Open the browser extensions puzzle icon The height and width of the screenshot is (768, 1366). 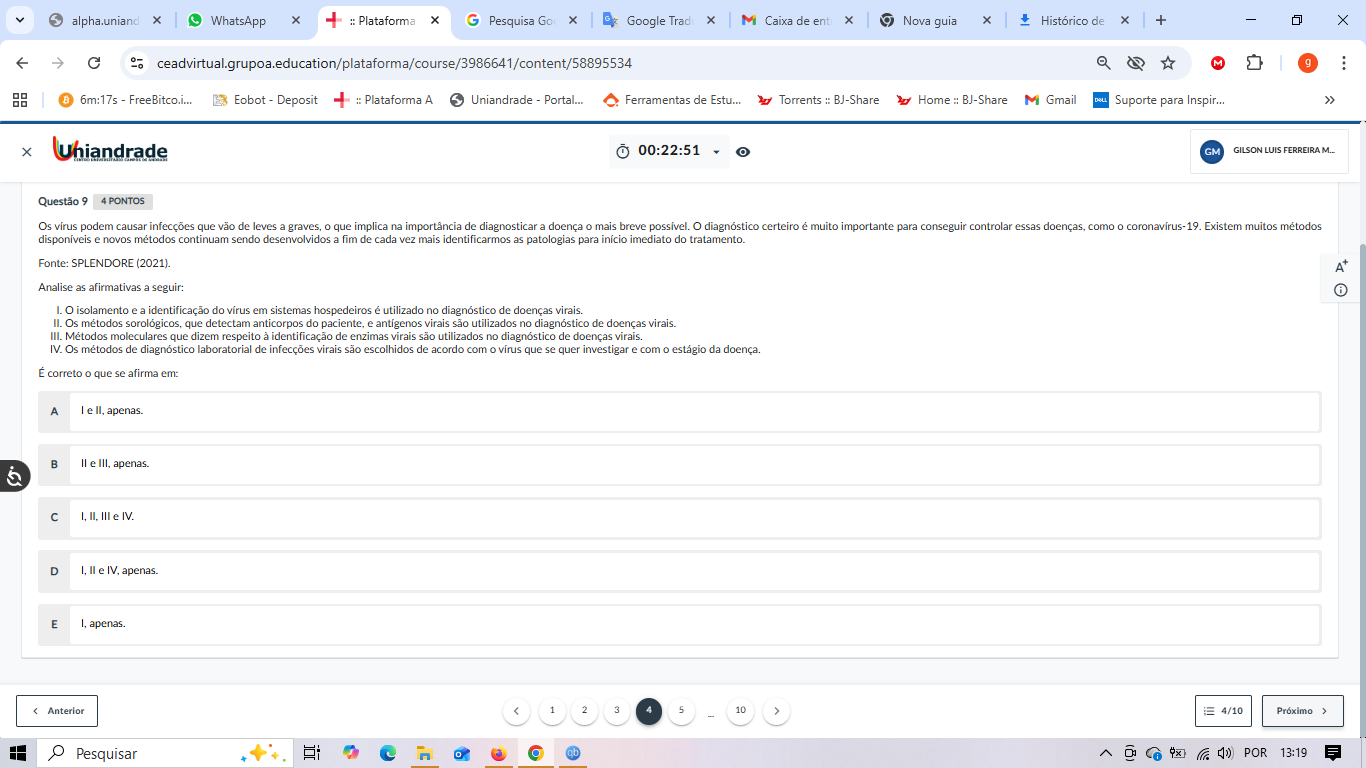(x=1254, y=63)
